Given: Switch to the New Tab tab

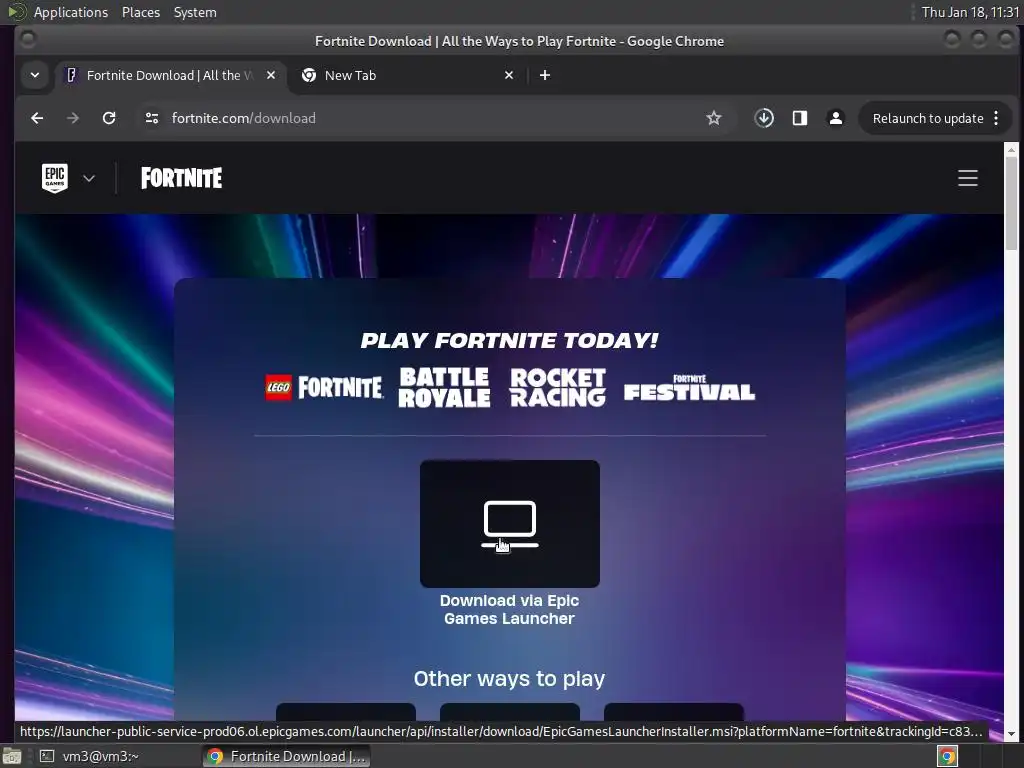Looking at the screenshot, I should (405, 75).
